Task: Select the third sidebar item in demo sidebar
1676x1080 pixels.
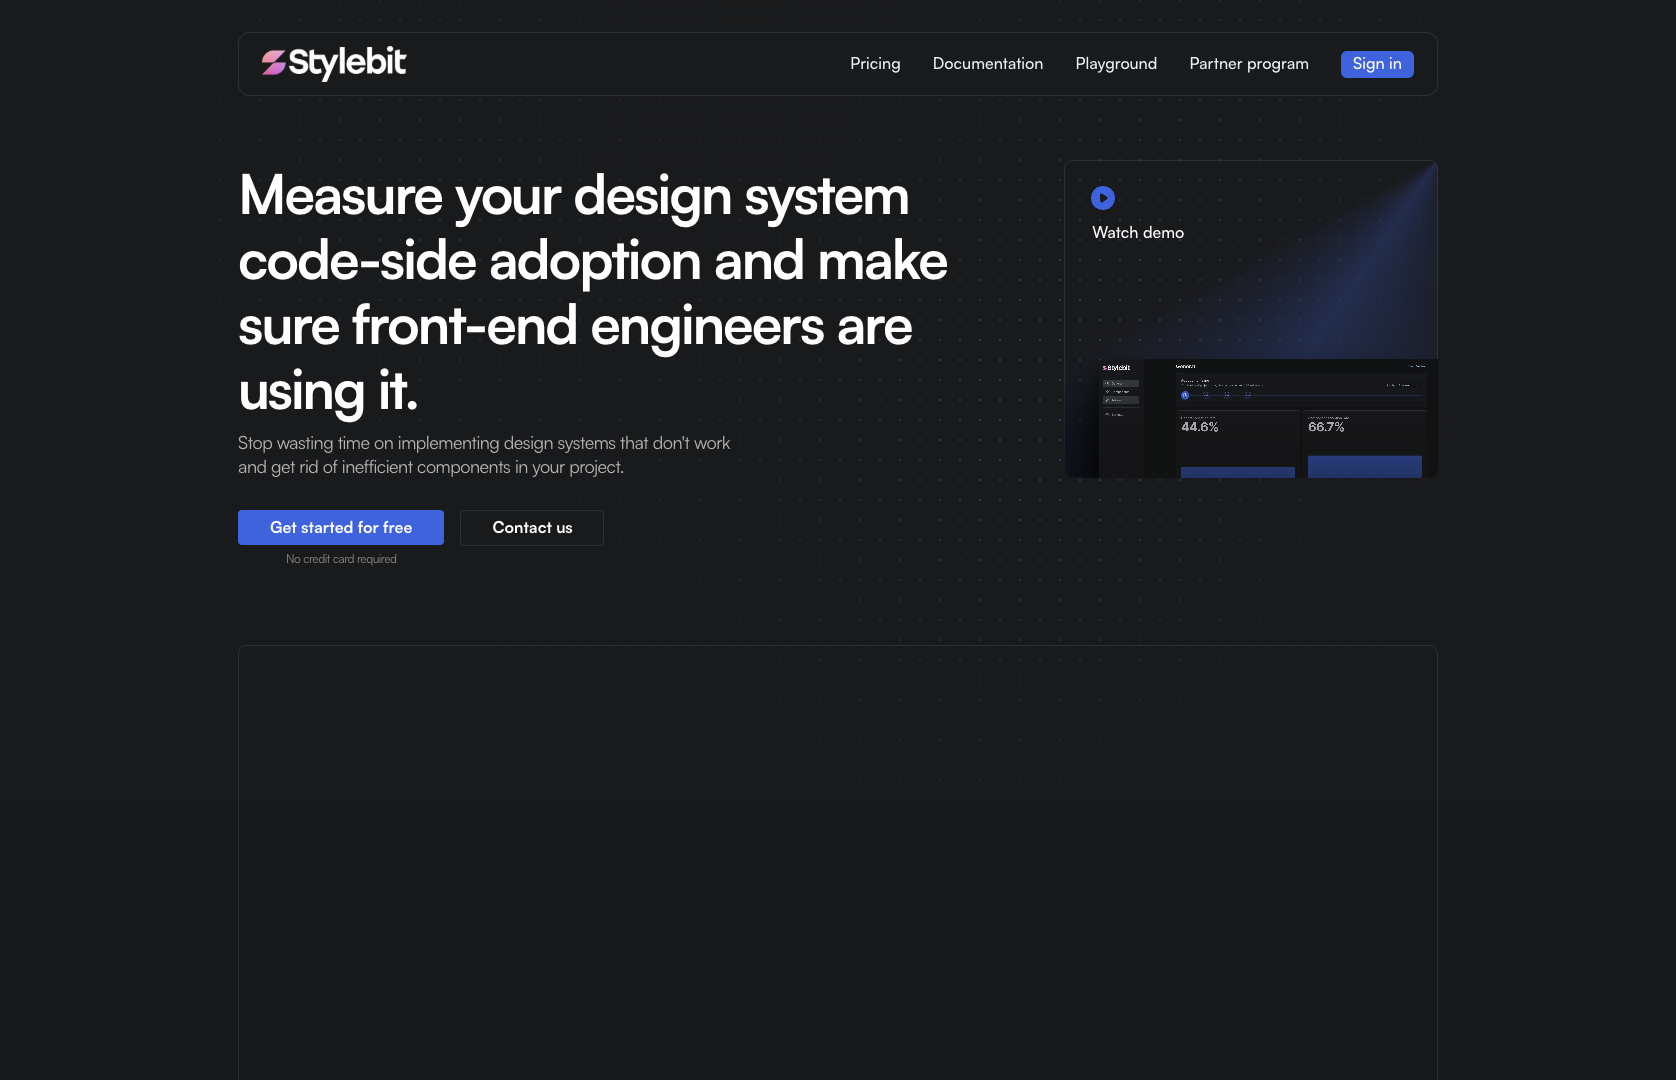Action: click(x=1121, y=400)
